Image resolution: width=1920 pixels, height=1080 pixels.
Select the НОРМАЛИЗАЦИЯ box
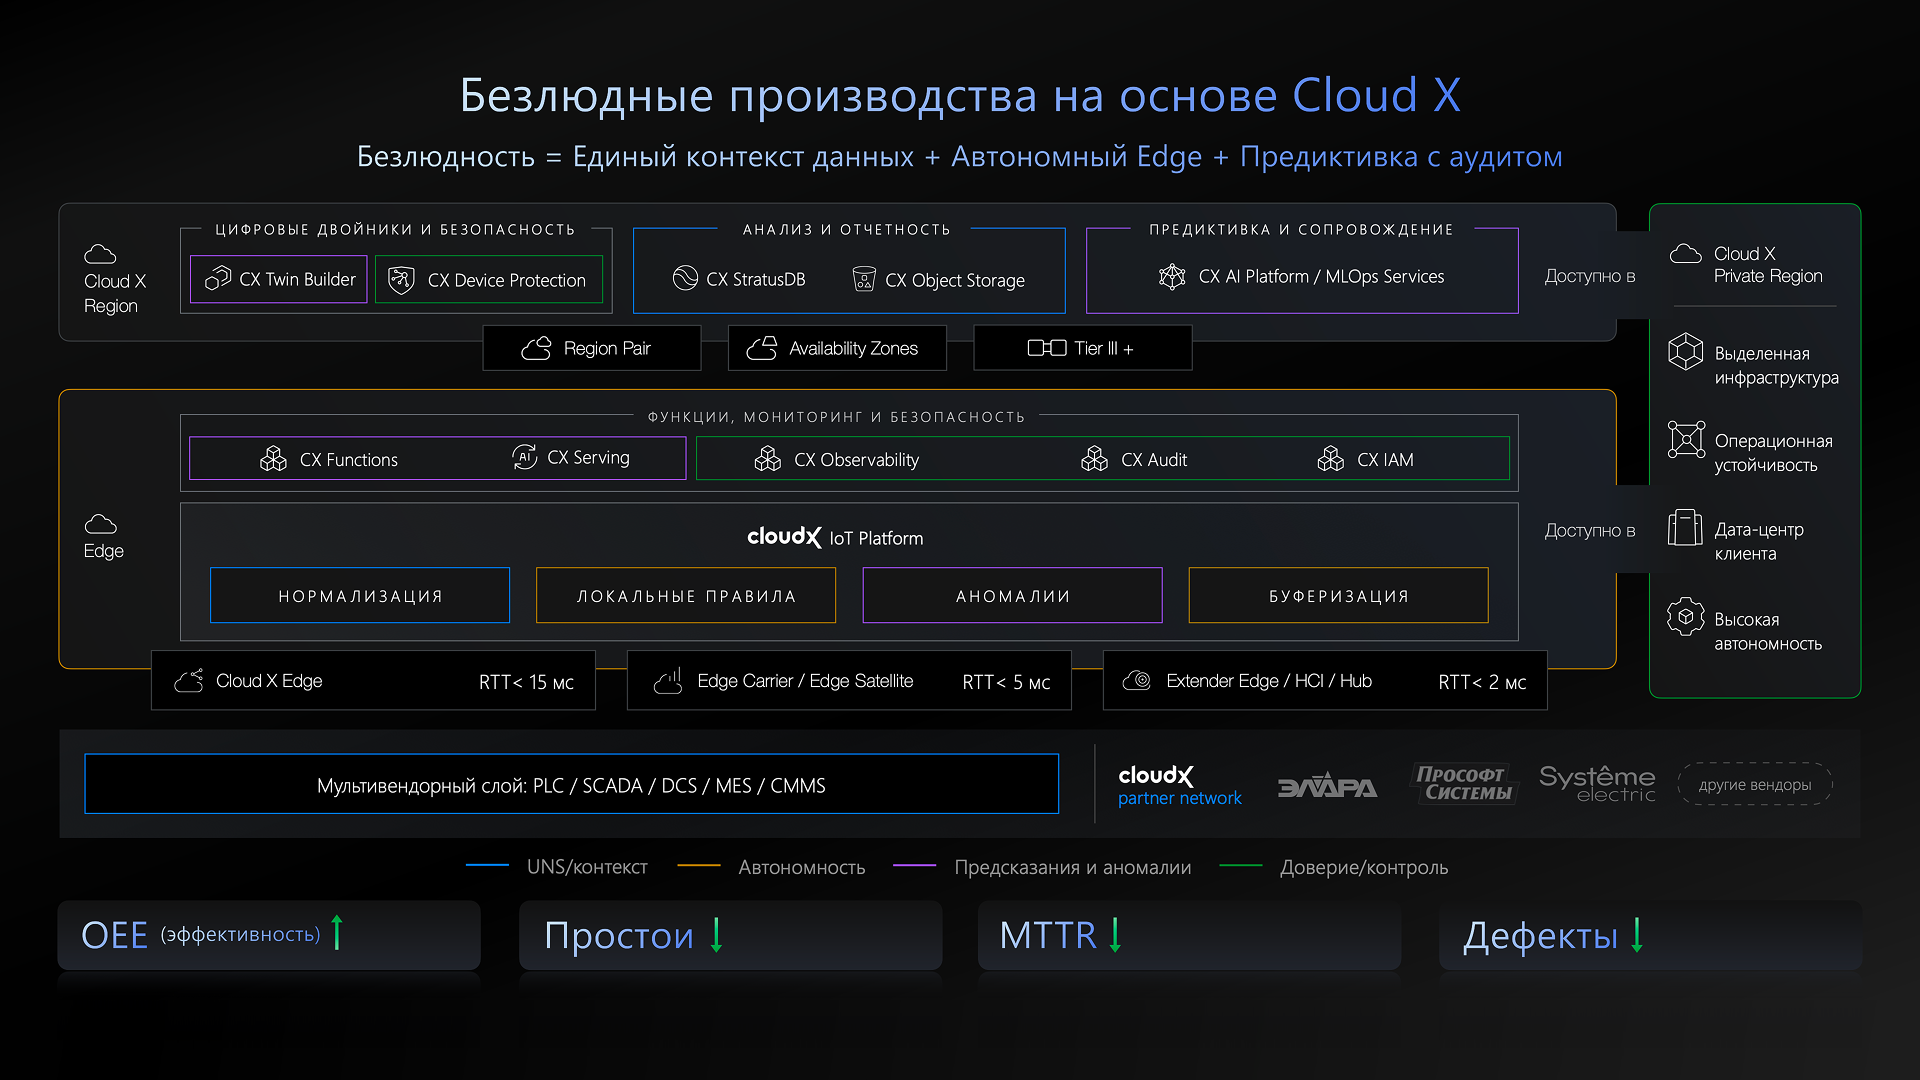click(360, 596)
